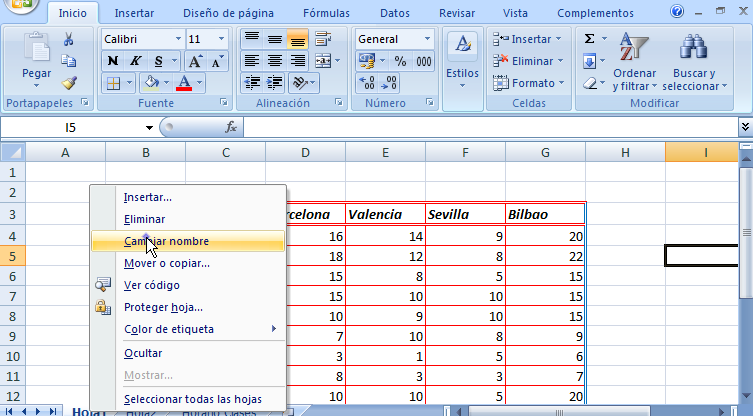This screenshot has width=754, height=417.
Task: Switch to the Fórmulas ribbon tab
Action: coord(326,13)
